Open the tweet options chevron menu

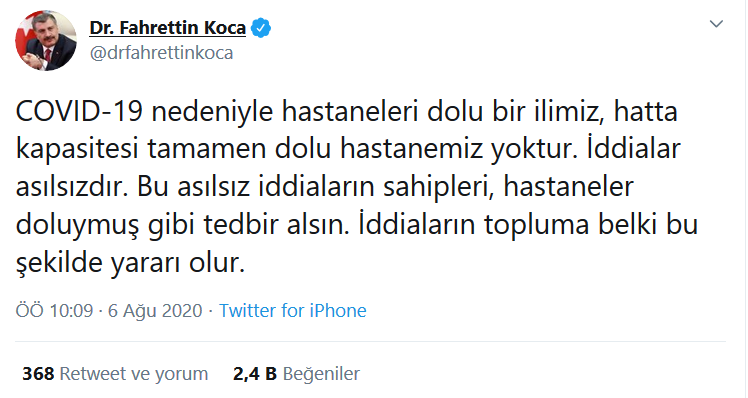(x=716, y=24)
